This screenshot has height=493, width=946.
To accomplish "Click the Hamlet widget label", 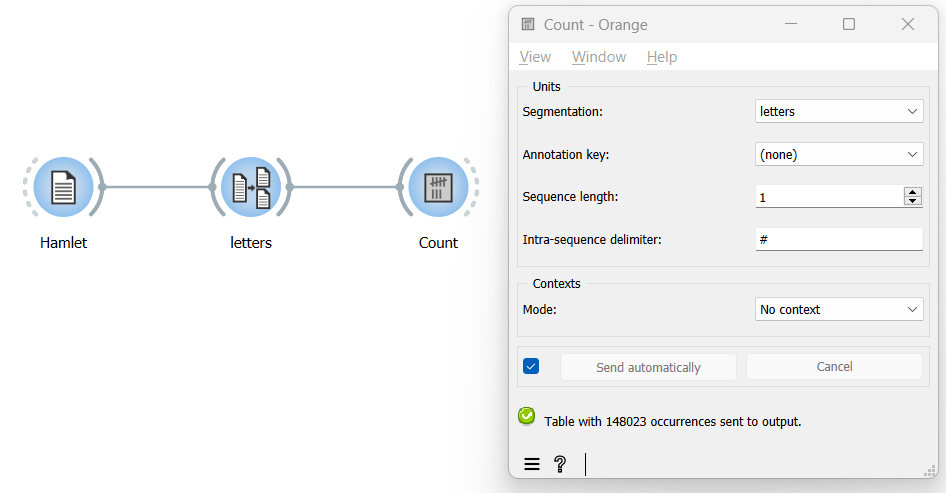I will click(x=63, y=243).
